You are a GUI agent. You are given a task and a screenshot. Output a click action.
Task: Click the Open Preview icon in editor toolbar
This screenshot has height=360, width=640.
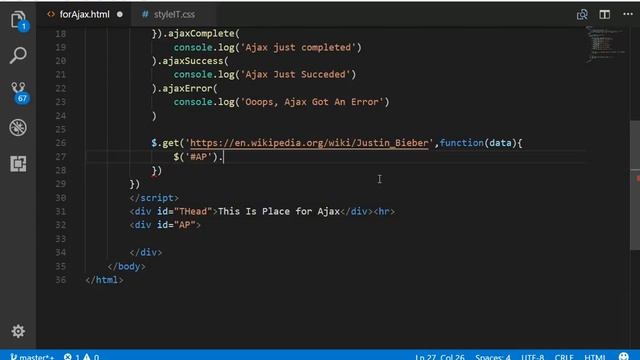tap(582, 15)
